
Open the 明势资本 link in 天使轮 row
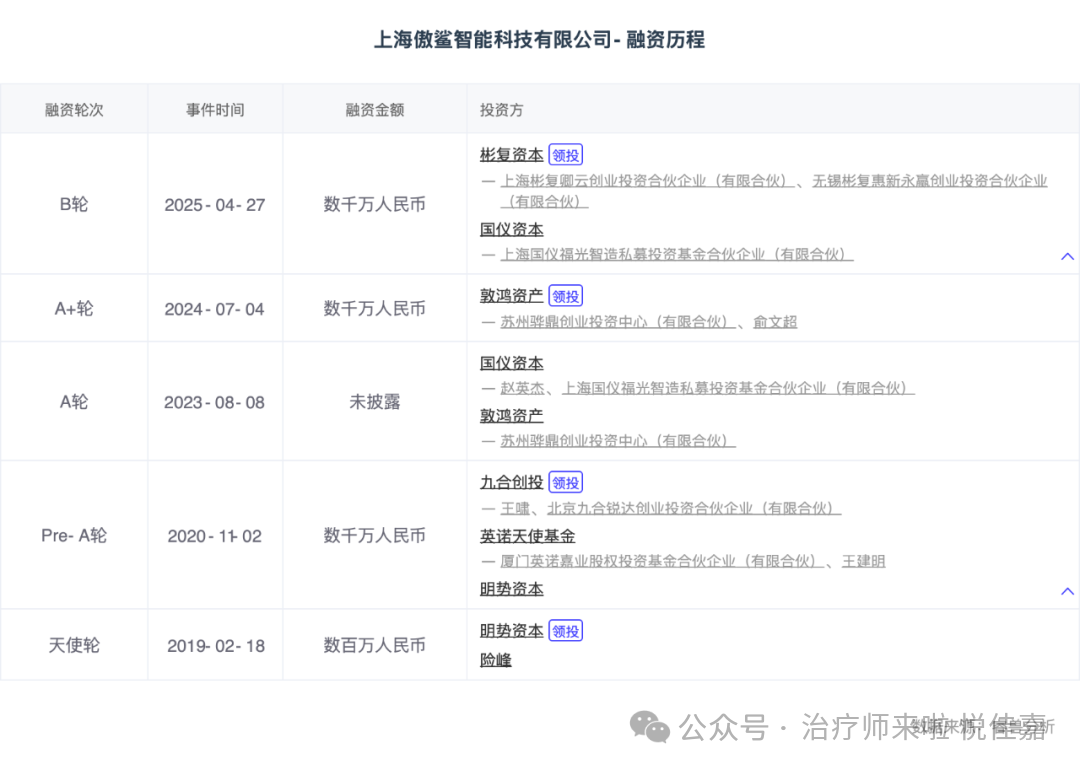point(511,630)
